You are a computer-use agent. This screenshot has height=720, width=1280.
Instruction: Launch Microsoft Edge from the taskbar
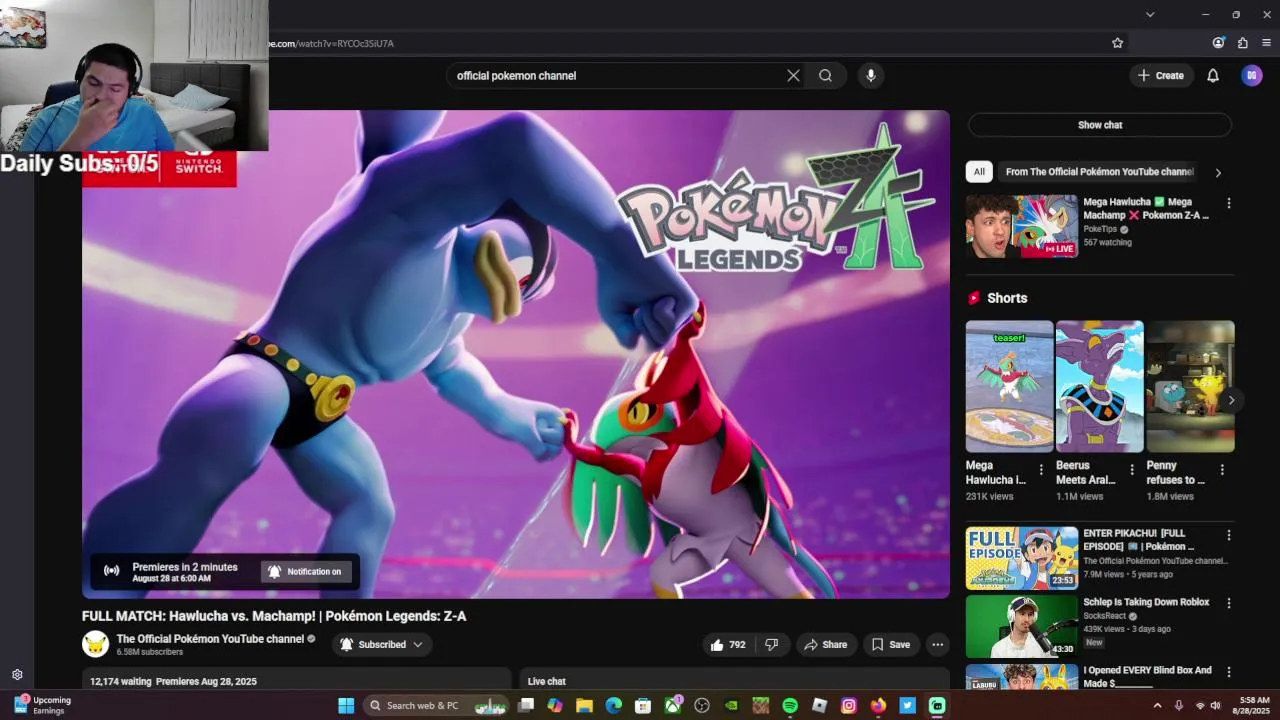pos(613,706)
